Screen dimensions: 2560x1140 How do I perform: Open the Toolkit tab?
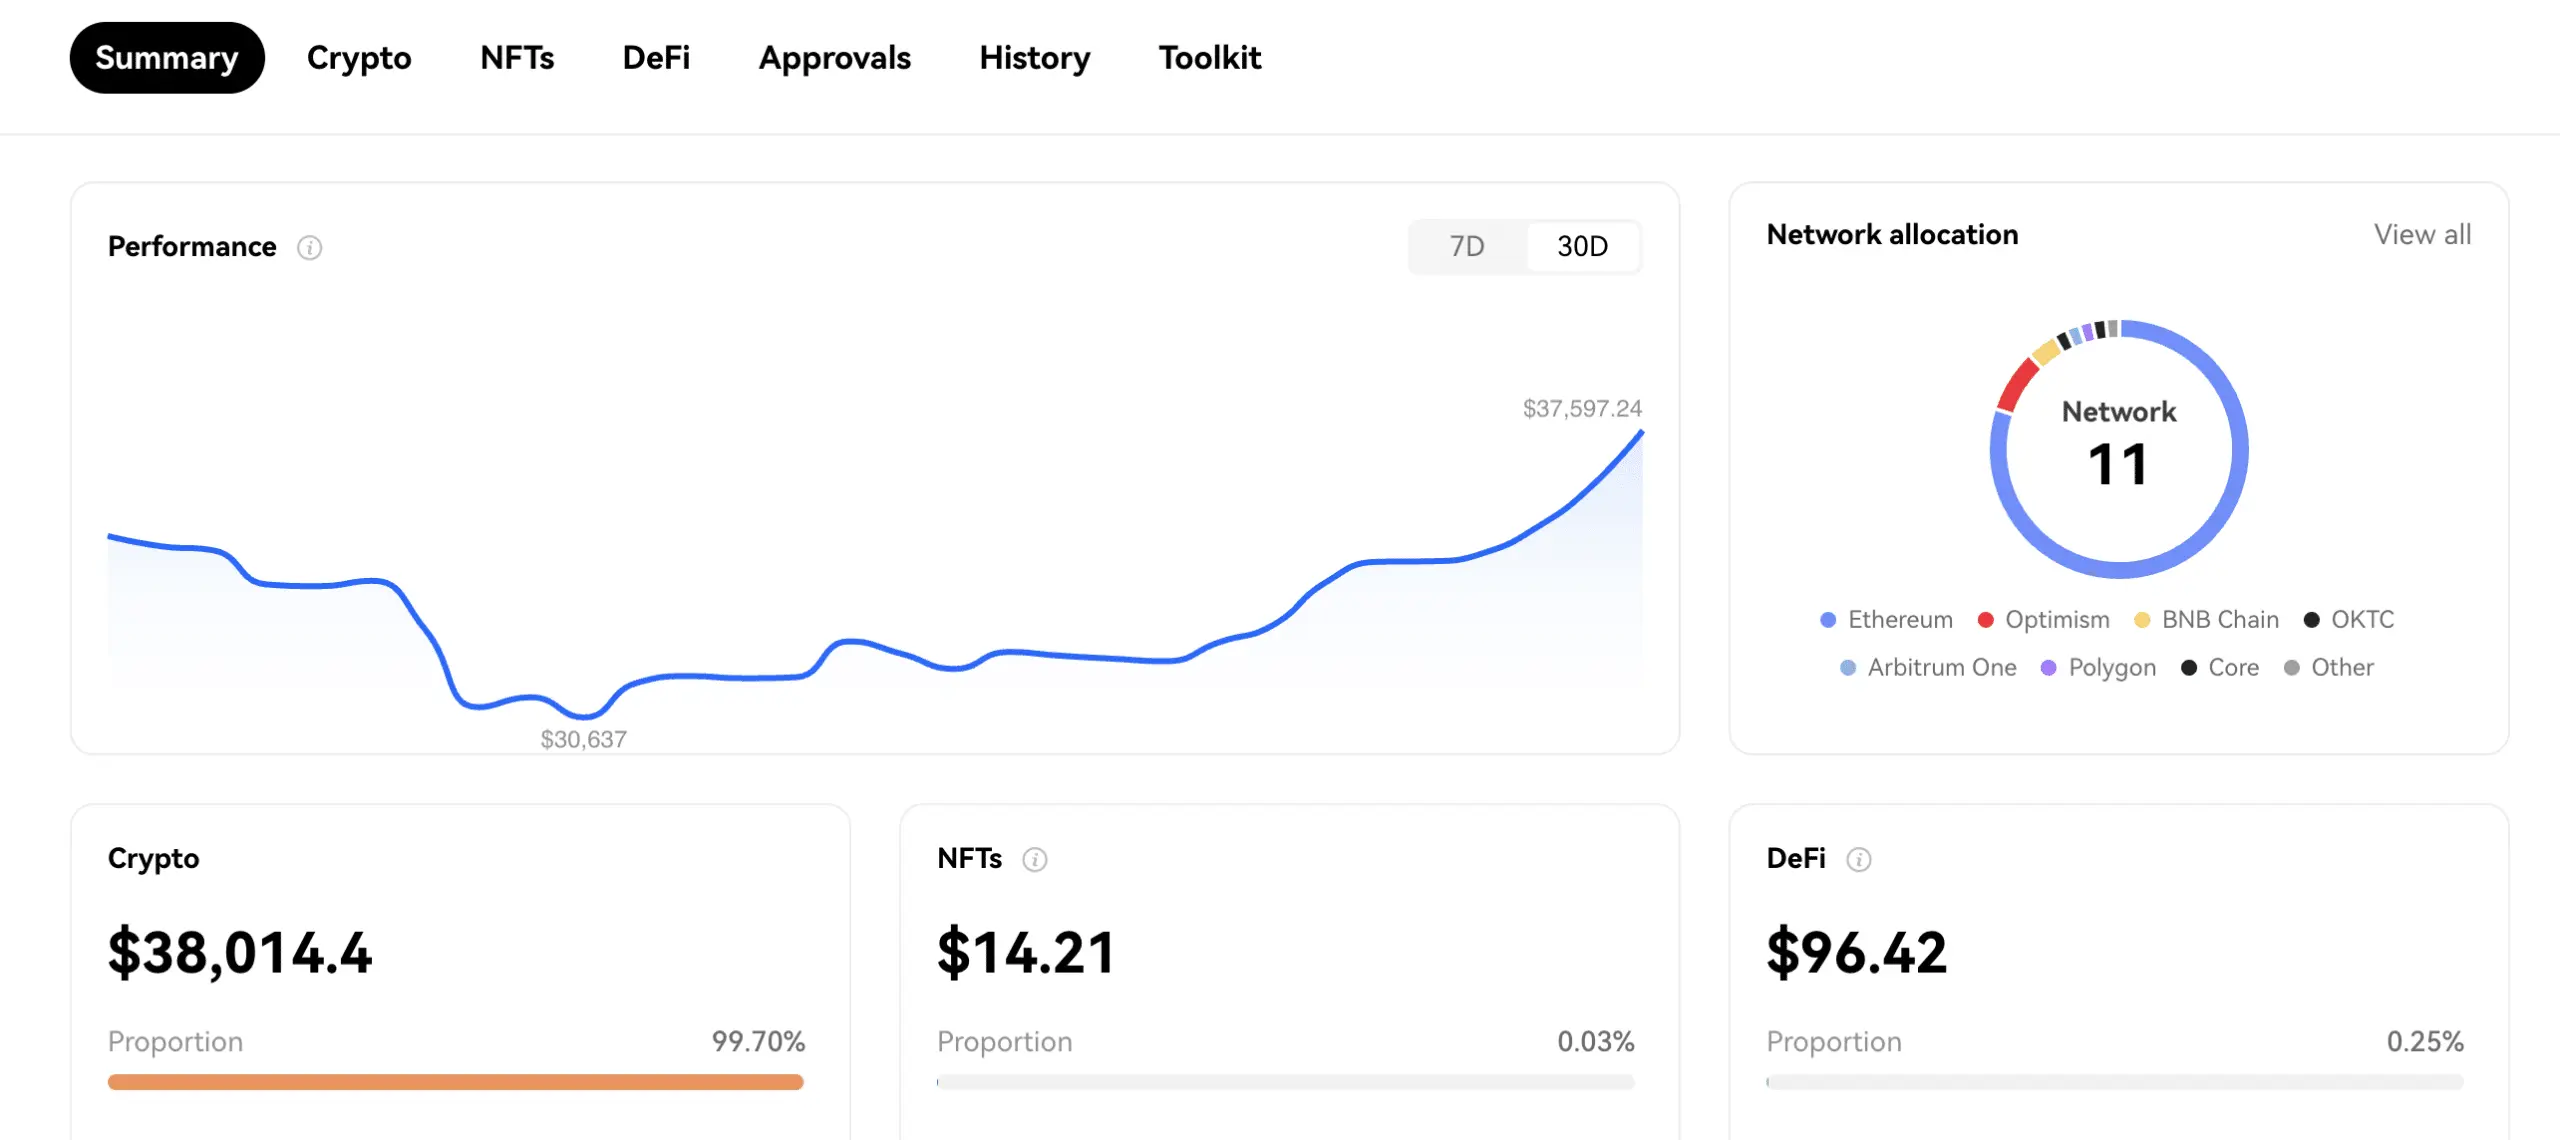(x=1210, y=58)
